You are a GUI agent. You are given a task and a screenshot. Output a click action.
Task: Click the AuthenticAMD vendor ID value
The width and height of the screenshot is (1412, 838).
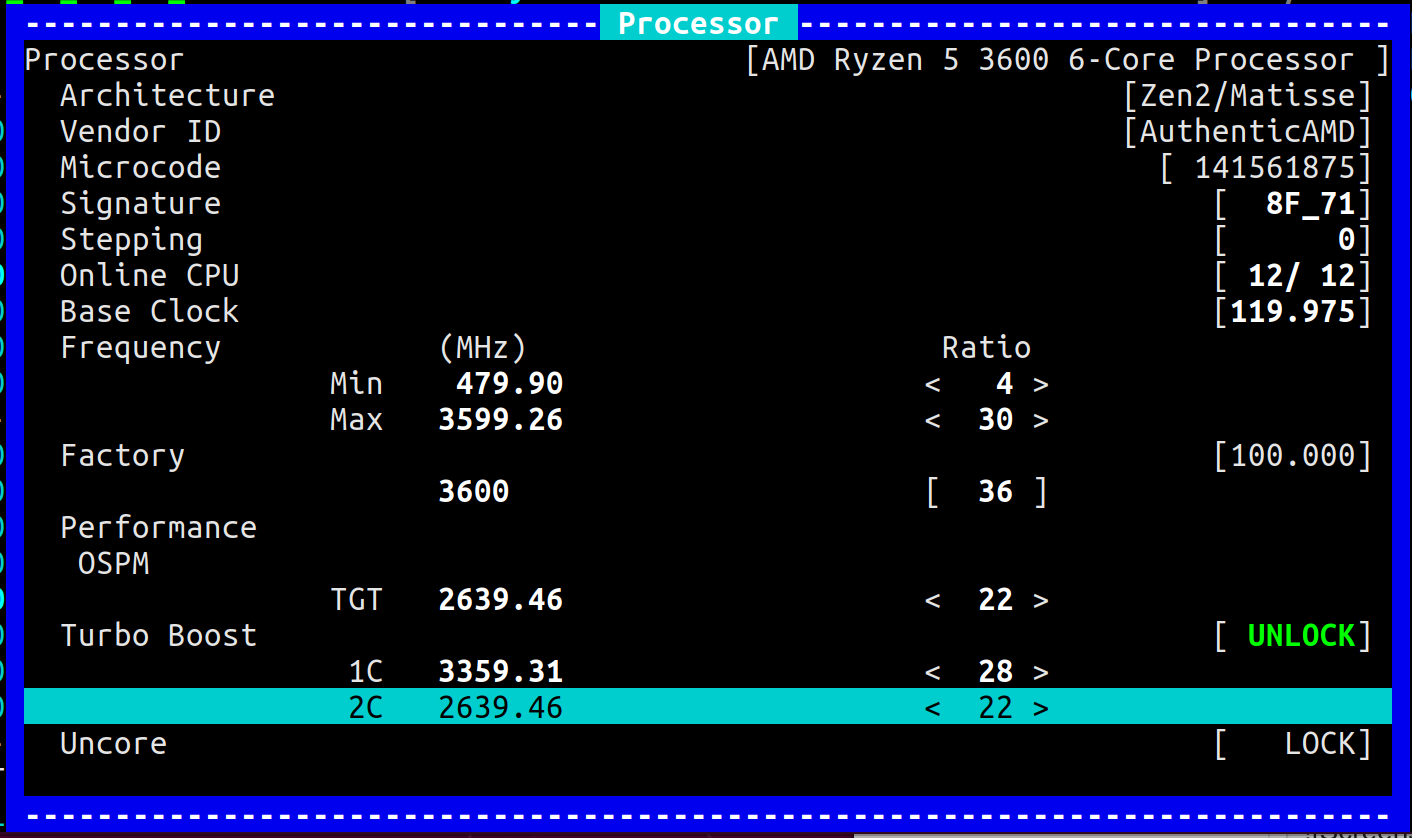(1247, 132)
